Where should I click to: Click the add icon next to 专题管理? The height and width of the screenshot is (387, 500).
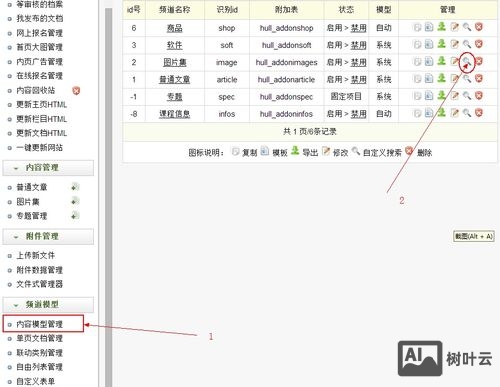coord(75,216)
